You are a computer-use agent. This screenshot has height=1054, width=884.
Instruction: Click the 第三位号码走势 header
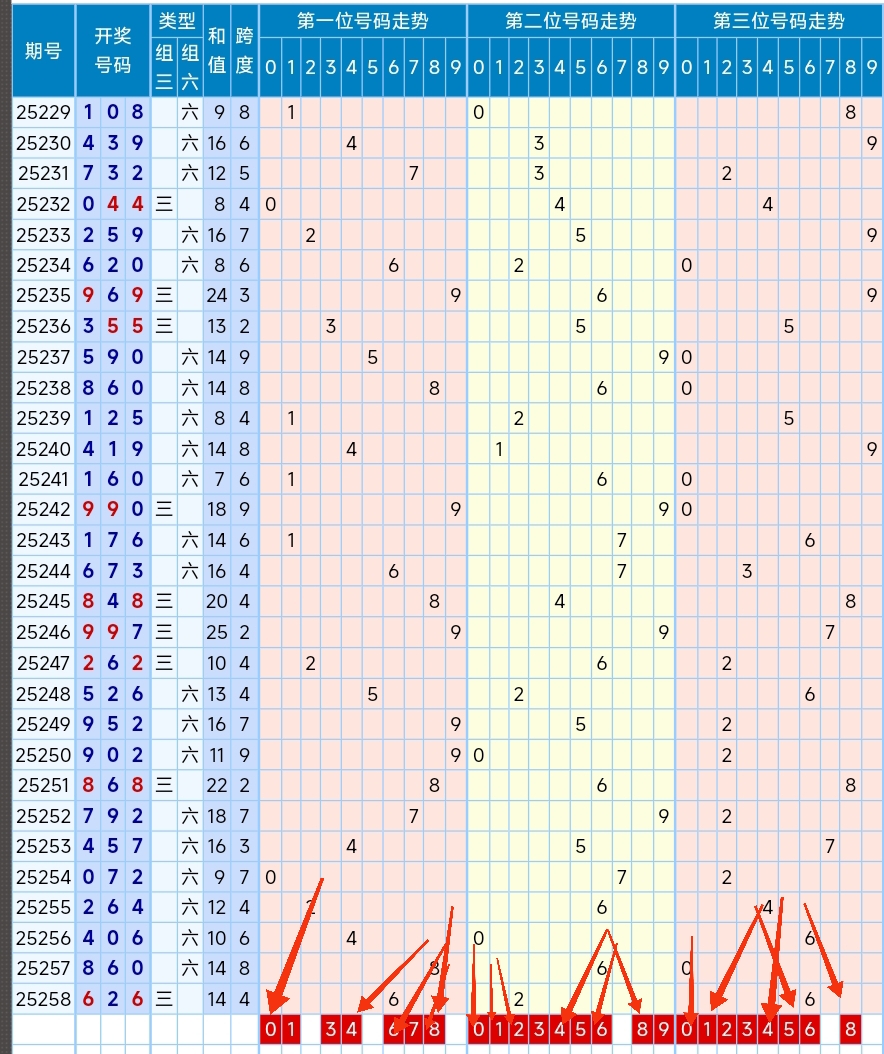click(778, 21)
